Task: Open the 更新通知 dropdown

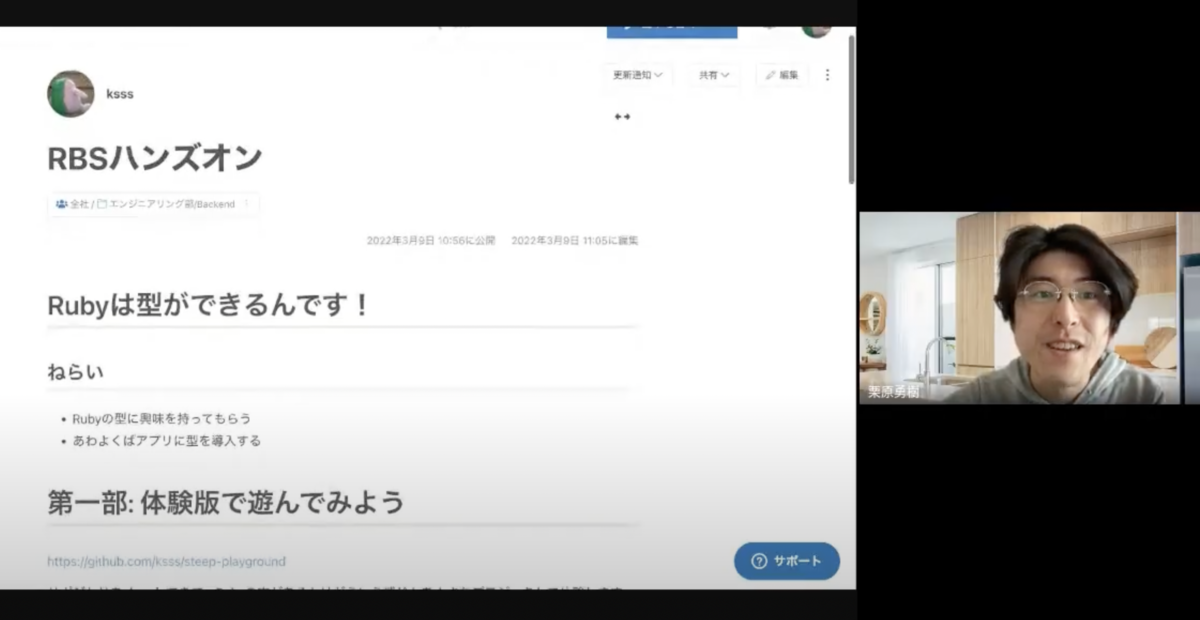Action: (x=638, y=75)
